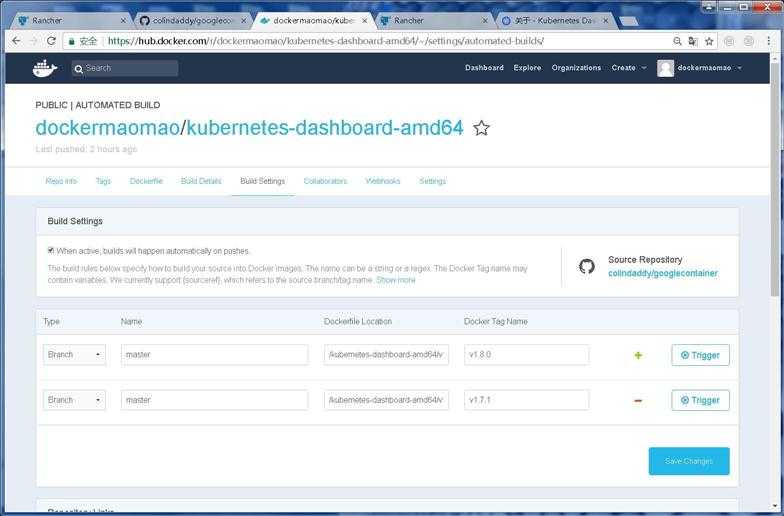Click the Docker Tag Name field containing v1.7.1
784x516 pixels.
tap(526, 400)
